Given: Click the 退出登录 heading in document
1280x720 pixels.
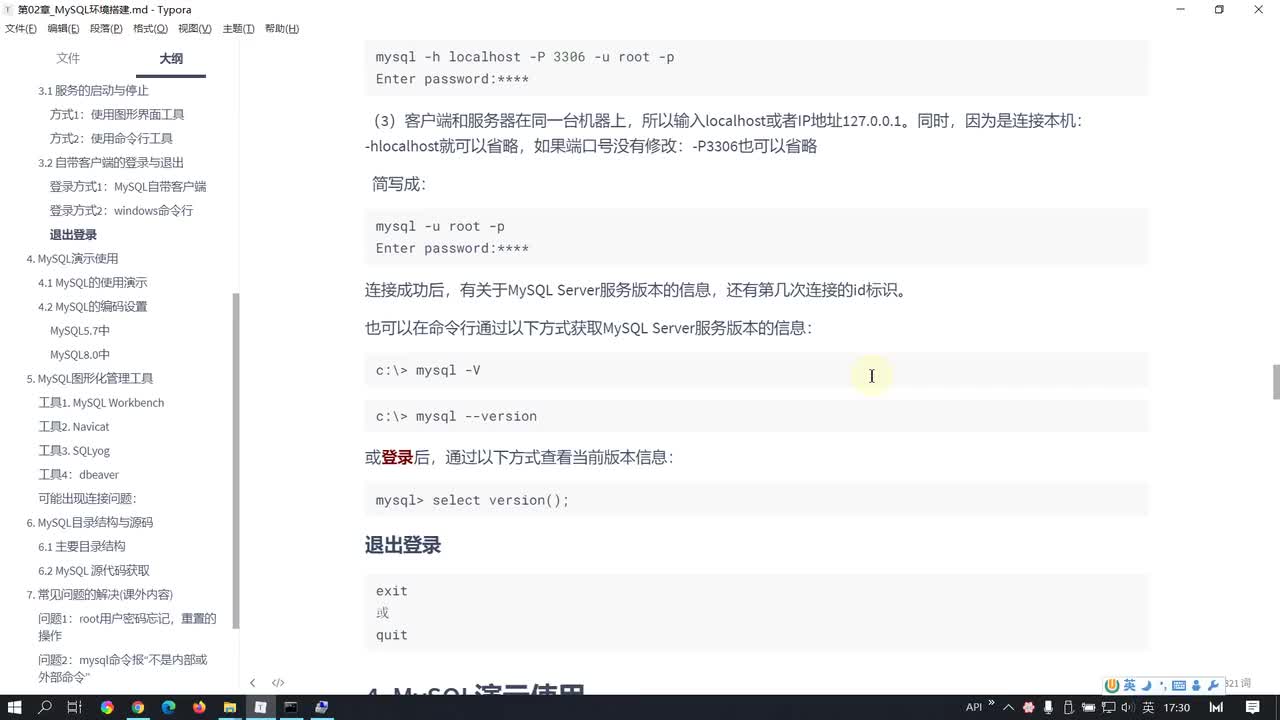Looking at the screenshot, I should (403, 545).
